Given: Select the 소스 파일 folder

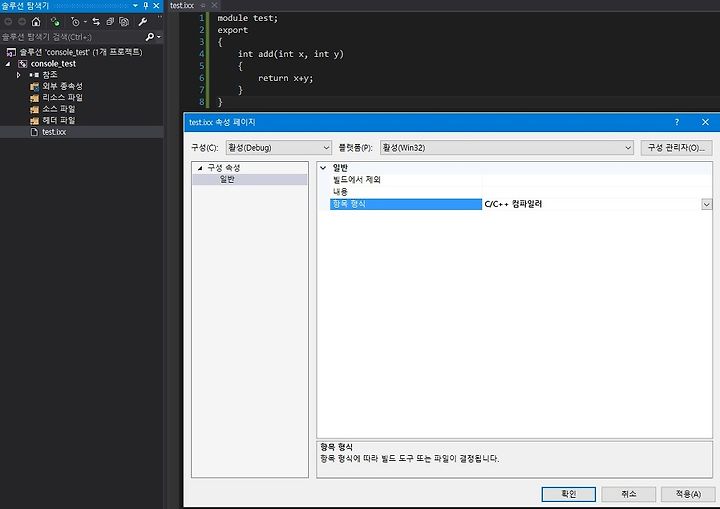Looking at the screenshot, I should tap(59, 109).
